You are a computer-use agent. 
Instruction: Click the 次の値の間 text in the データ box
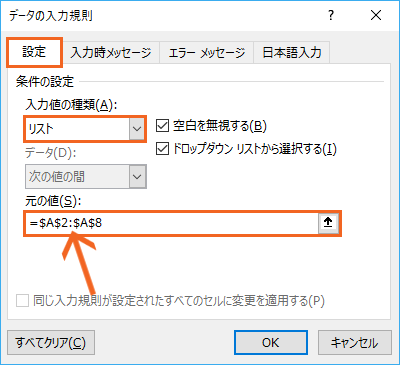tap(57, 176)
